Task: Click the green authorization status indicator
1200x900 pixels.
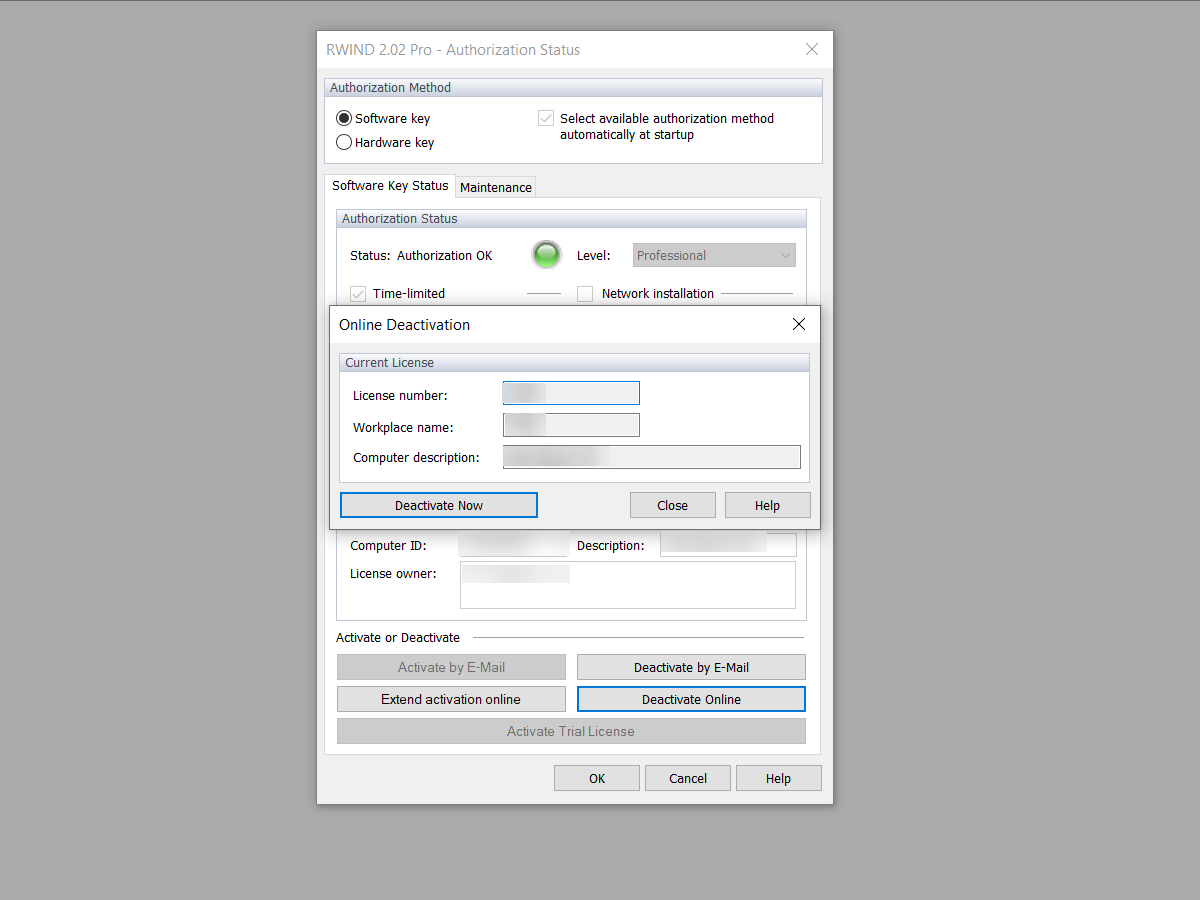Action: [546, 255]
